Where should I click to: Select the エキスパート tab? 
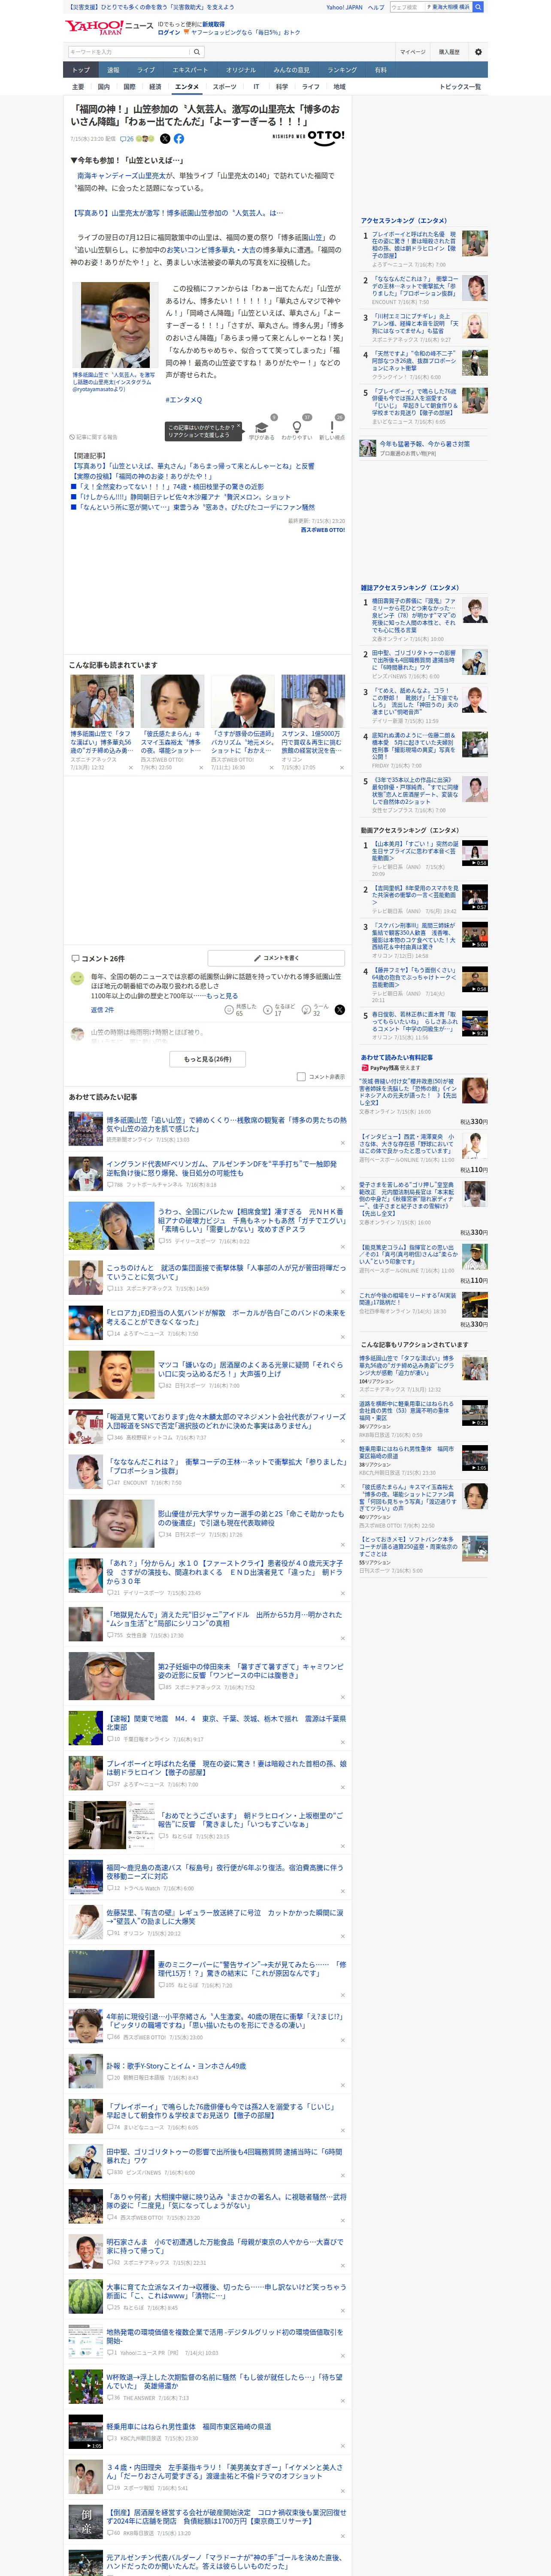[x=190, y=70]
